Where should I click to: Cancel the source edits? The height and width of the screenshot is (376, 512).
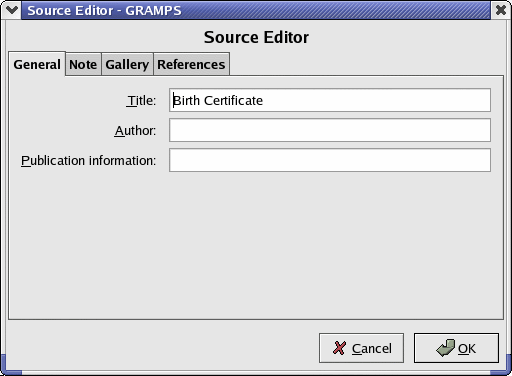[x=361, y=348]
